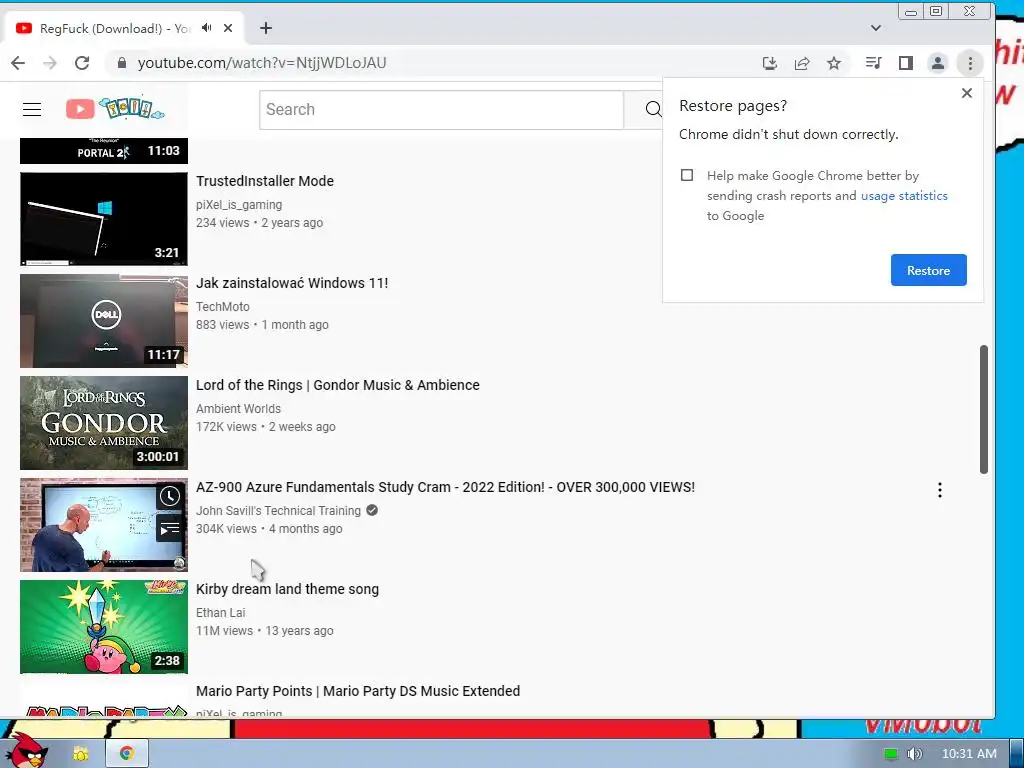This screenshot has height=768, width=1024.
Task: Open the media controls icon in toolbar
Action: coord(873,63)
